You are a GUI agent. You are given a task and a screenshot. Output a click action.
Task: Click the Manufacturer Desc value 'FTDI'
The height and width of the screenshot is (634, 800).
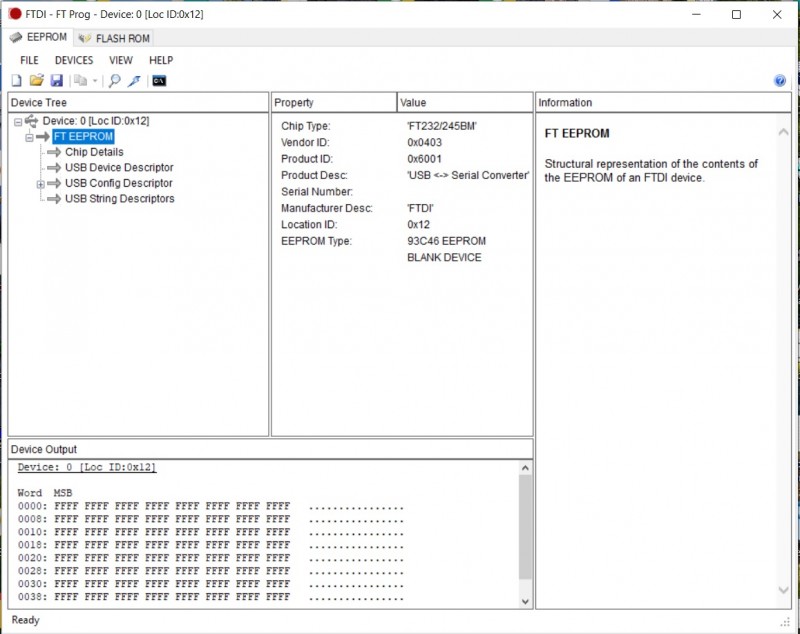(420, 208)
